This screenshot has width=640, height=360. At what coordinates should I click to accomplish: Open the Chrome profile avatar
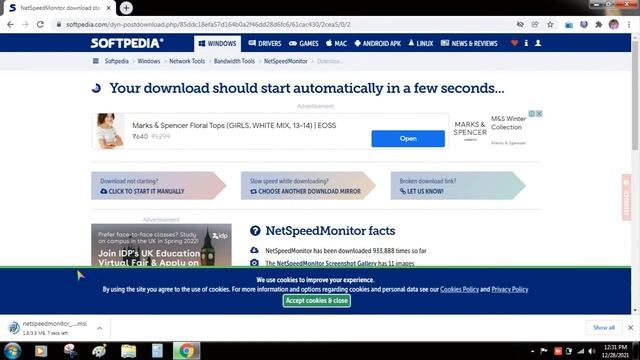[x=613, y=24]
